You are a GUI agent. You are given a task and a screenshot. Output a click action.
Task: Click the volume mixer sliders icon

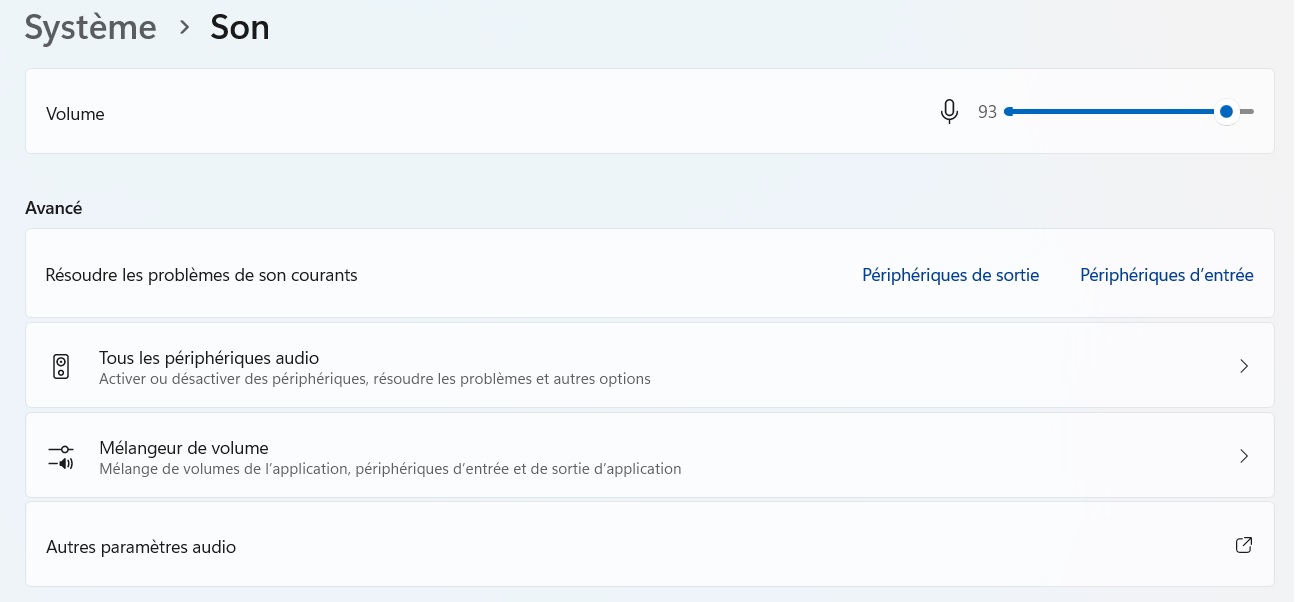61,456
